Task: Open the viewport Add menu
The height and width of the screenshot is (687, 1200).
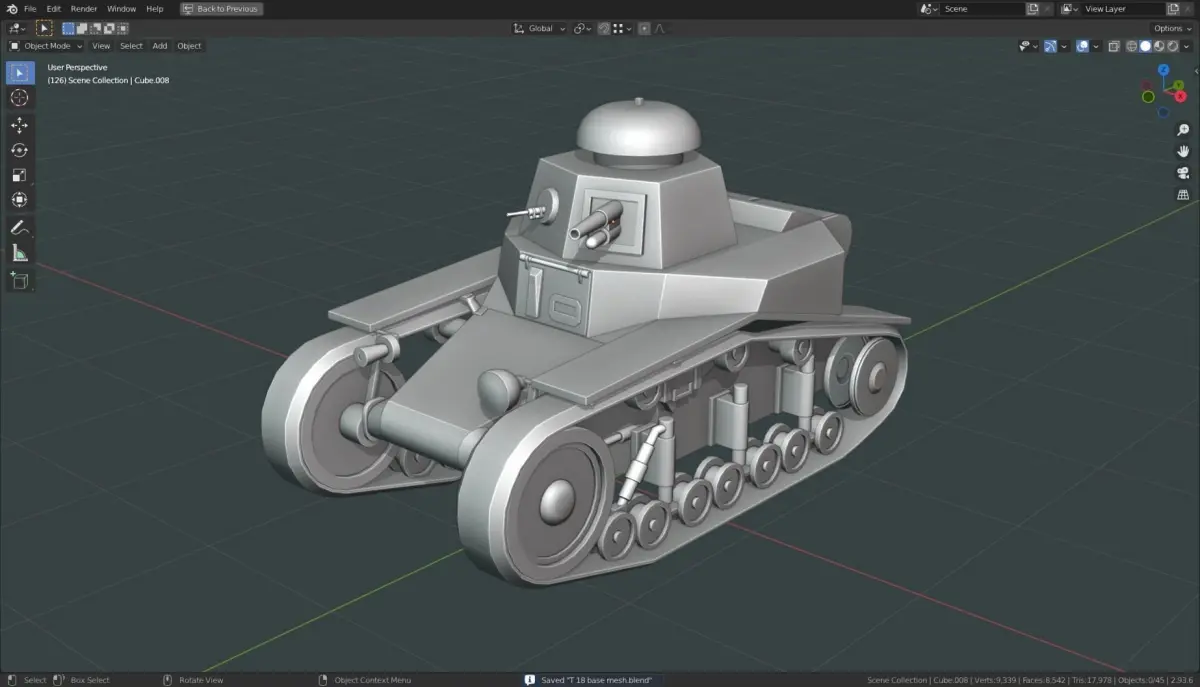Action: click(x=160, y=46)
